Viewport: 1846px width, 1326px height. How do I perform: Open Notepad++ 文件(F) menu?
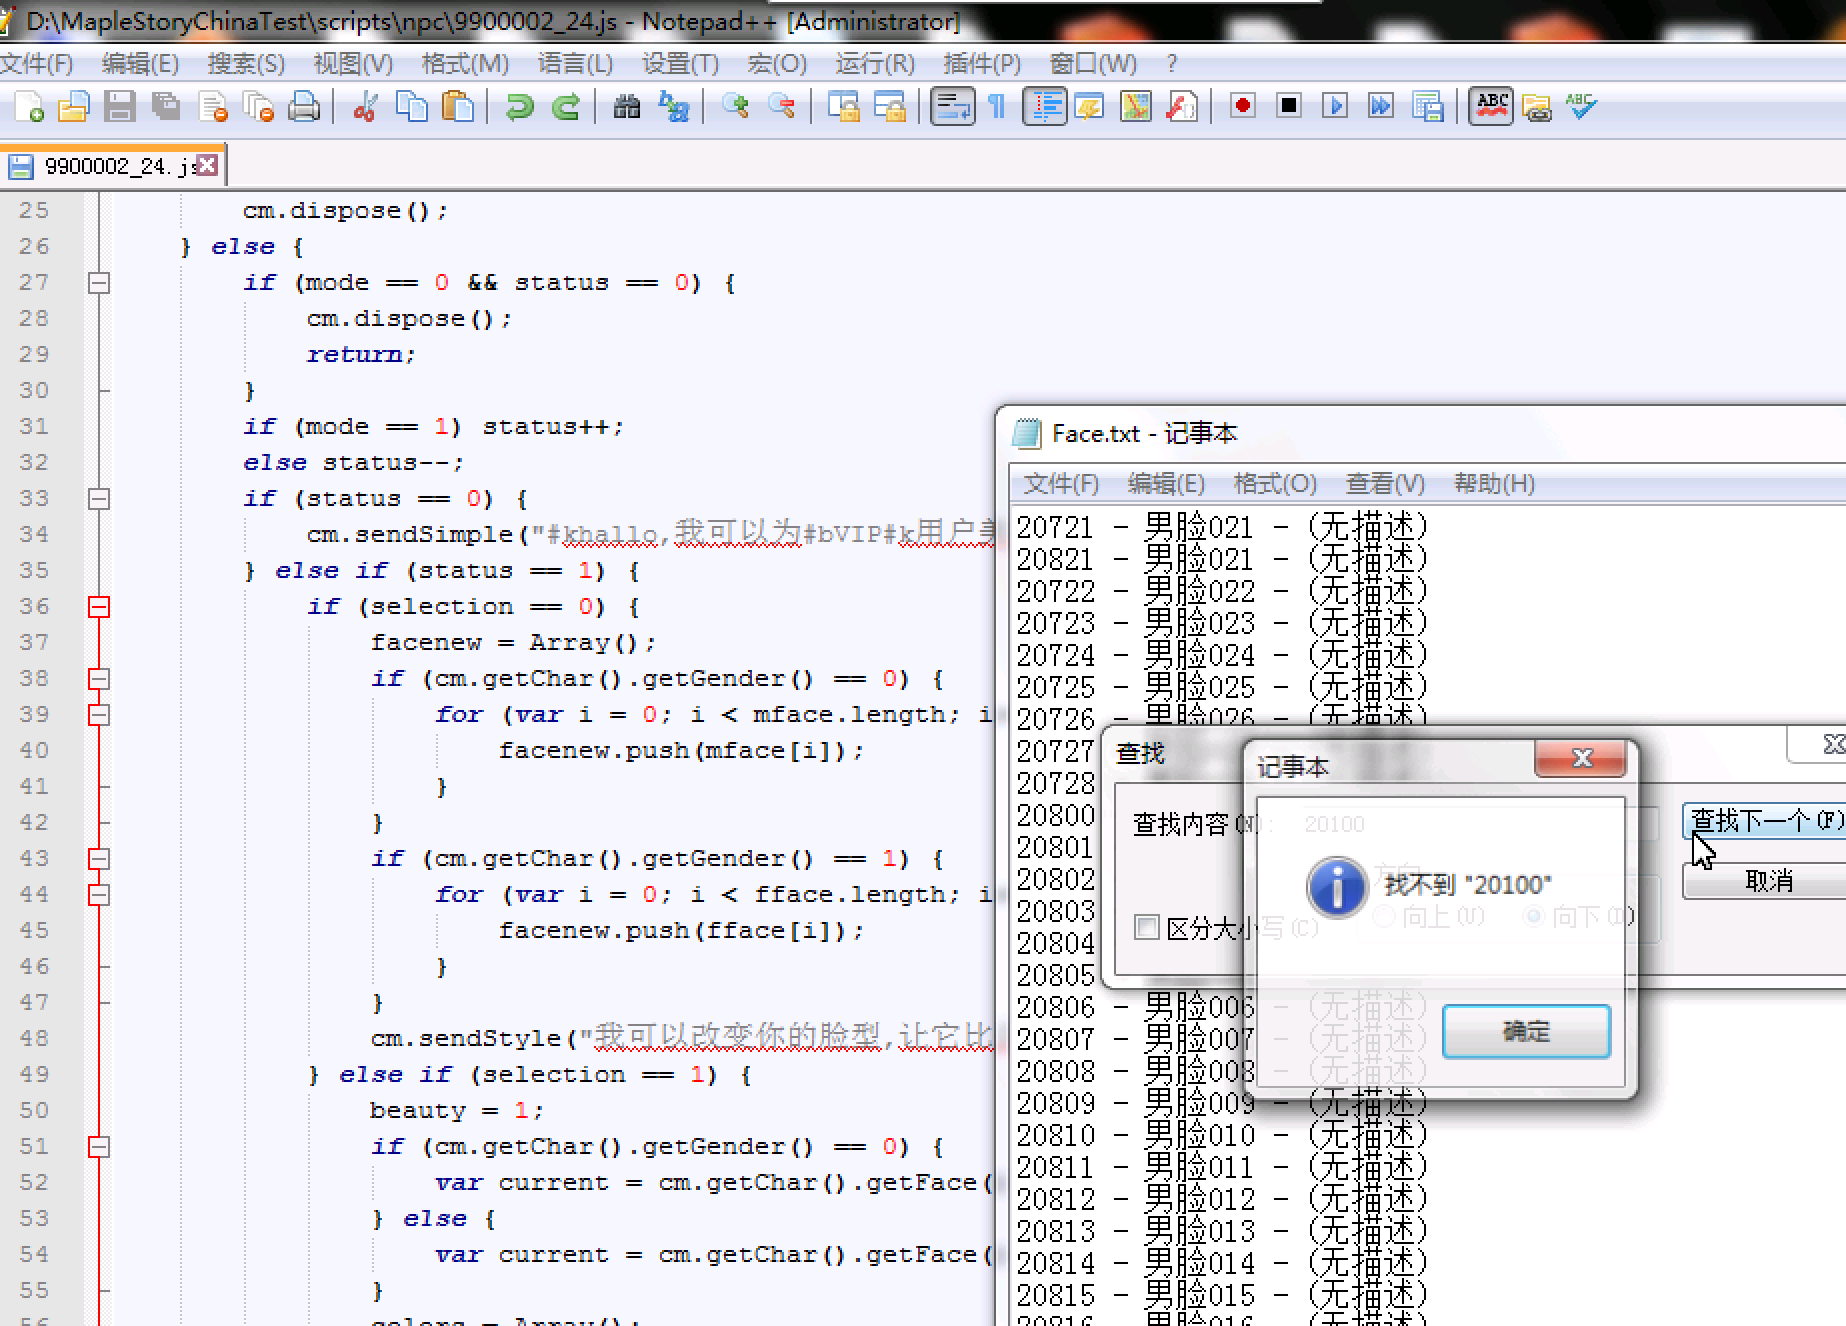37,64
